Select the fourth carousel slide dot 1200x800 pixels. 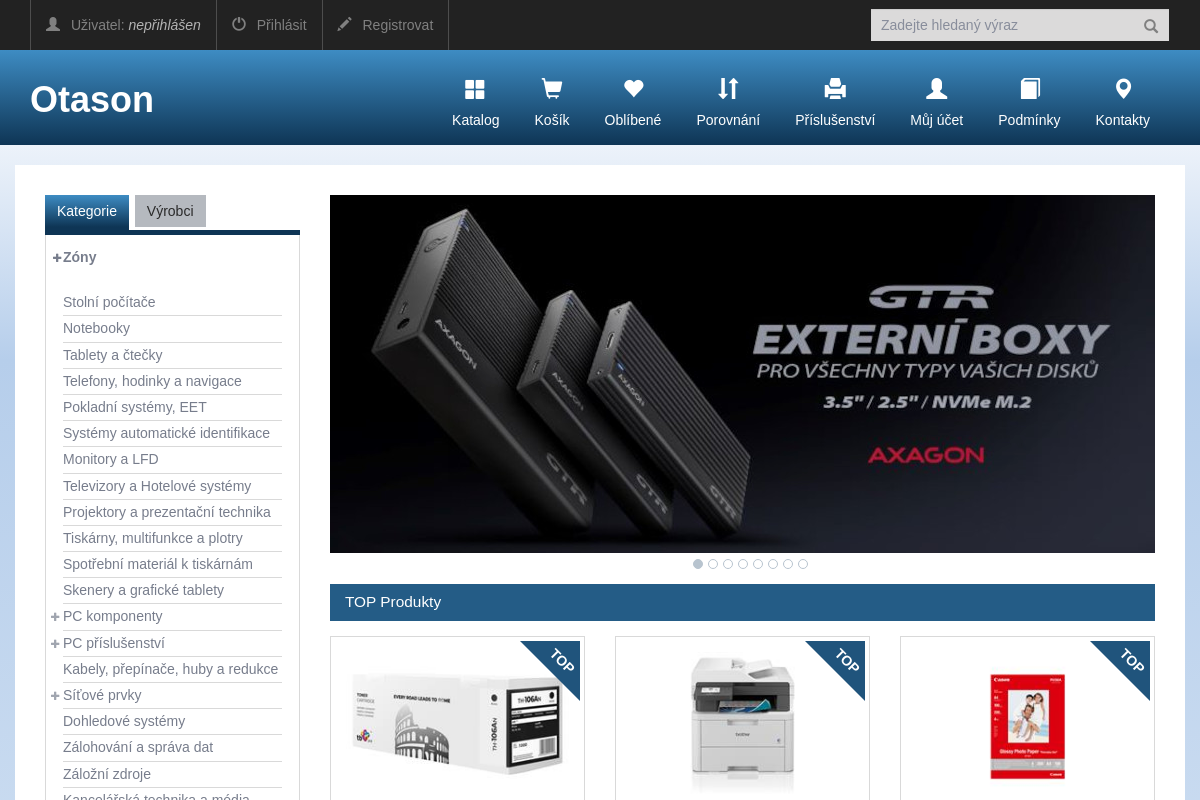[x=743, y=564]
